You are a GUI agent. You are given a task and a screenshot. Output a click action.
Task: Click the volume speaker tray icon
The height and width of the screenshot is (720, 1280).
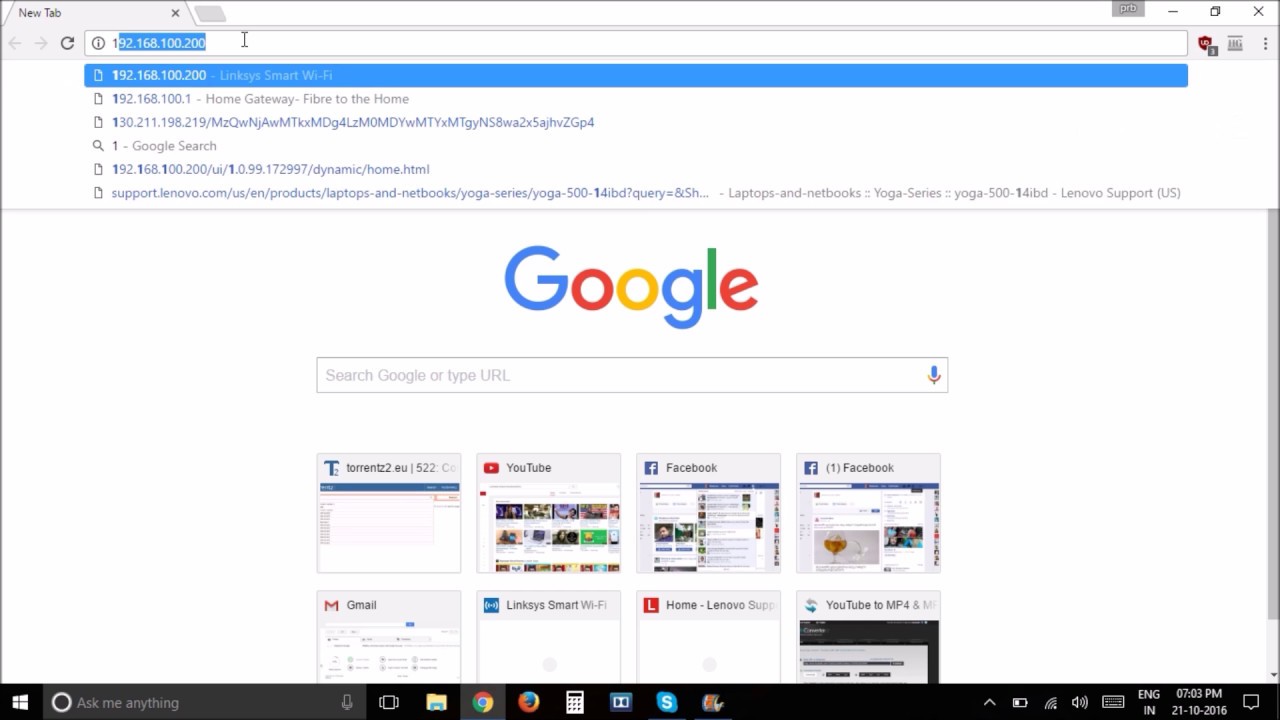click(1080, 702)
